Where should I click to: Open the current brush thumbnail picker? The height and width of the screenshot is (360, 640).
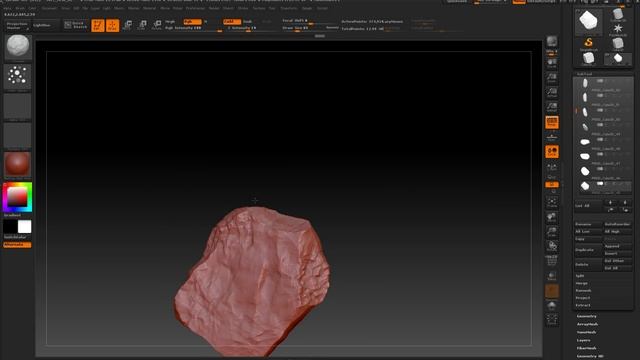pyautogui.click(x=18, y=47)
